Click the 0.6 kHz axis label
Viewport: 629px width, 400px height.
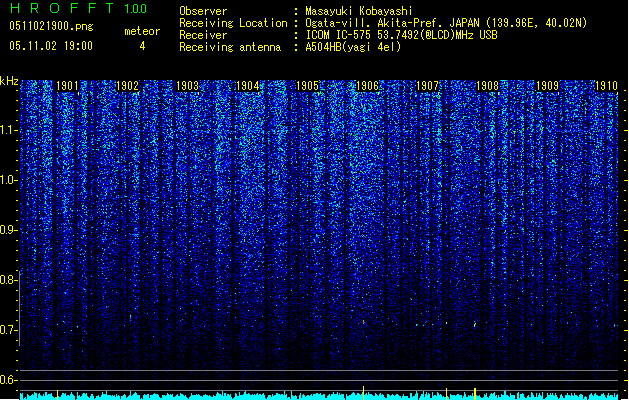8,380
